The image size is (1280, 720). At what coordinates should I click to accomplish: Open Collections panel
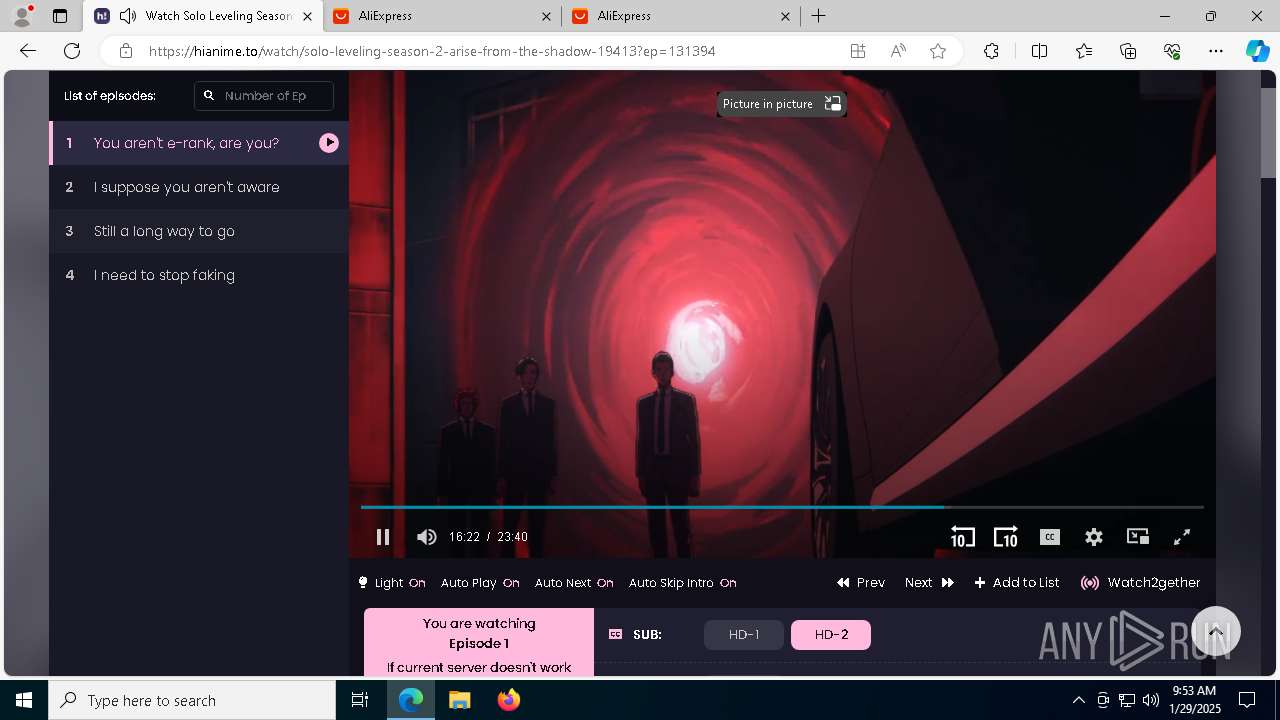point(1128,51)
